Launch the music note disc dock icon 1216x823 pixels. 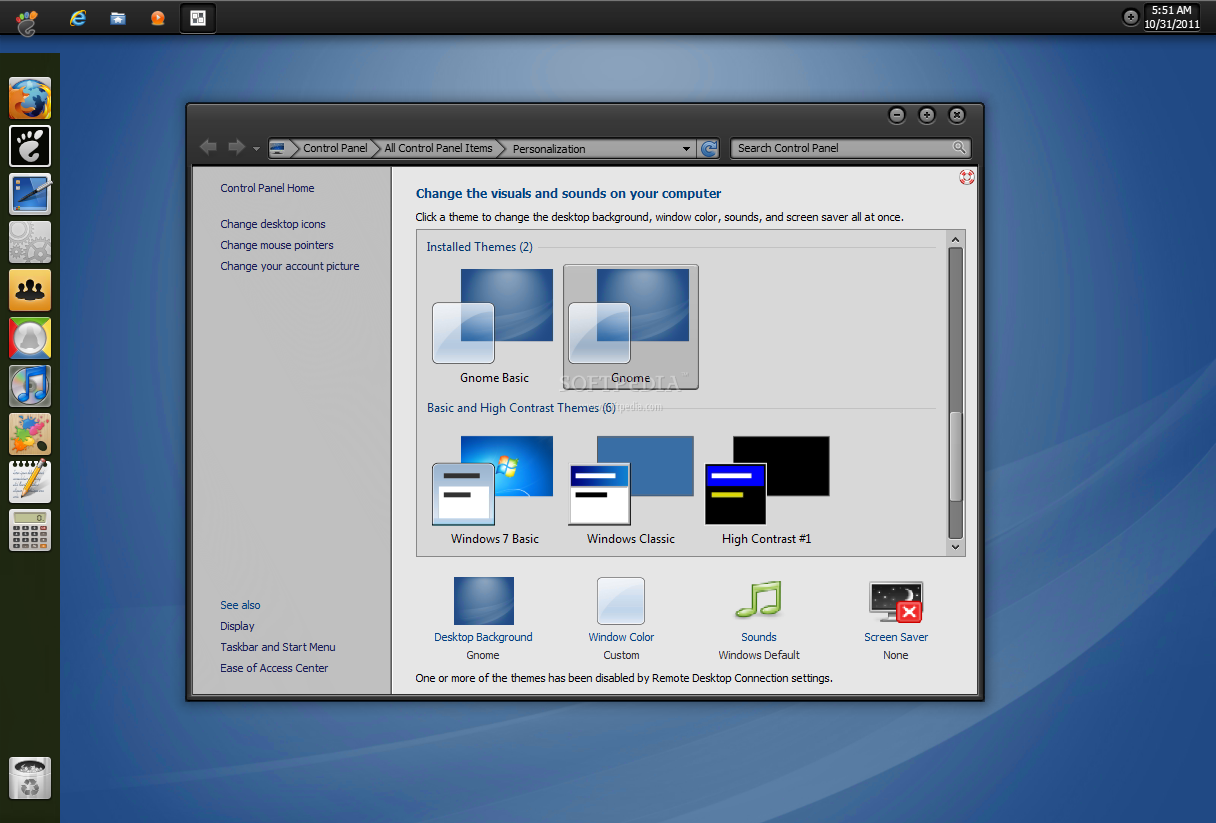[30, 386]
